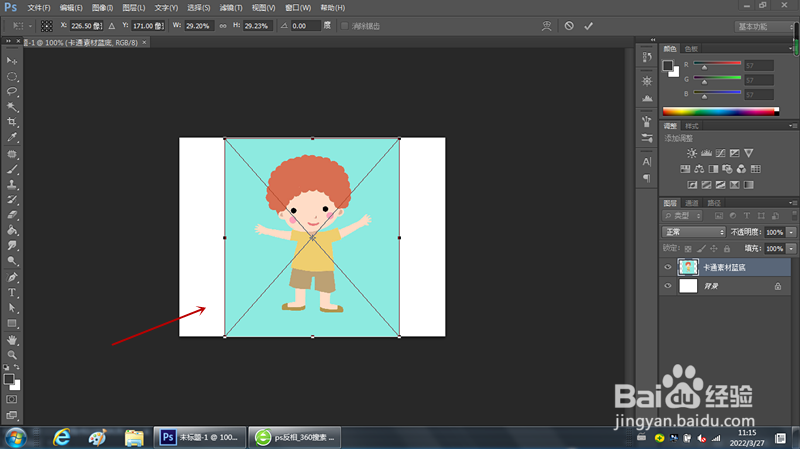This screenshot has width=800, height=449.
Task: Toggle lock position icon
Action: (x=714, y=248)
